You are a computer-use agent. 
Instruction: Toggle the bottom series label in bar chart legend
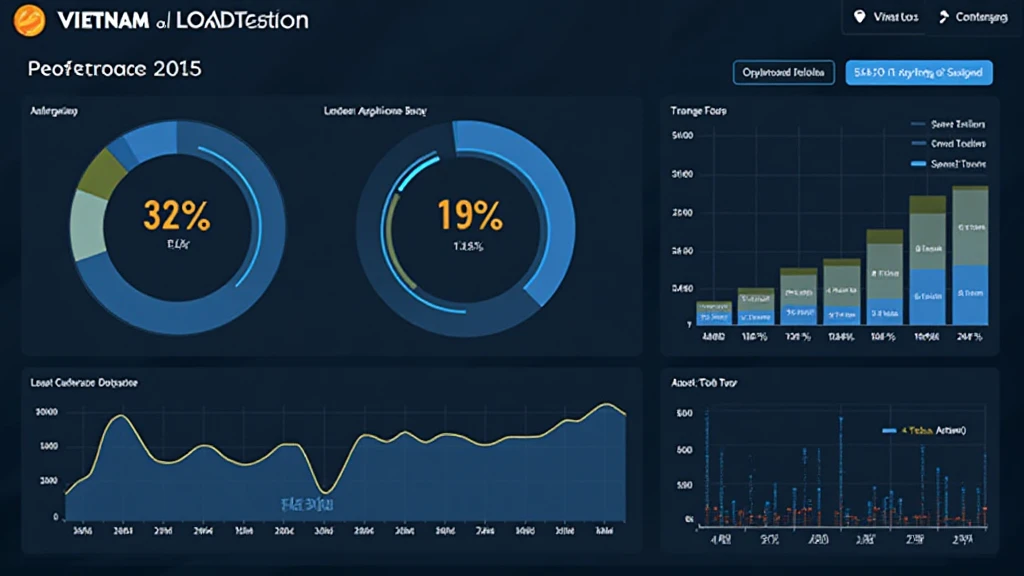click(957, 162)
